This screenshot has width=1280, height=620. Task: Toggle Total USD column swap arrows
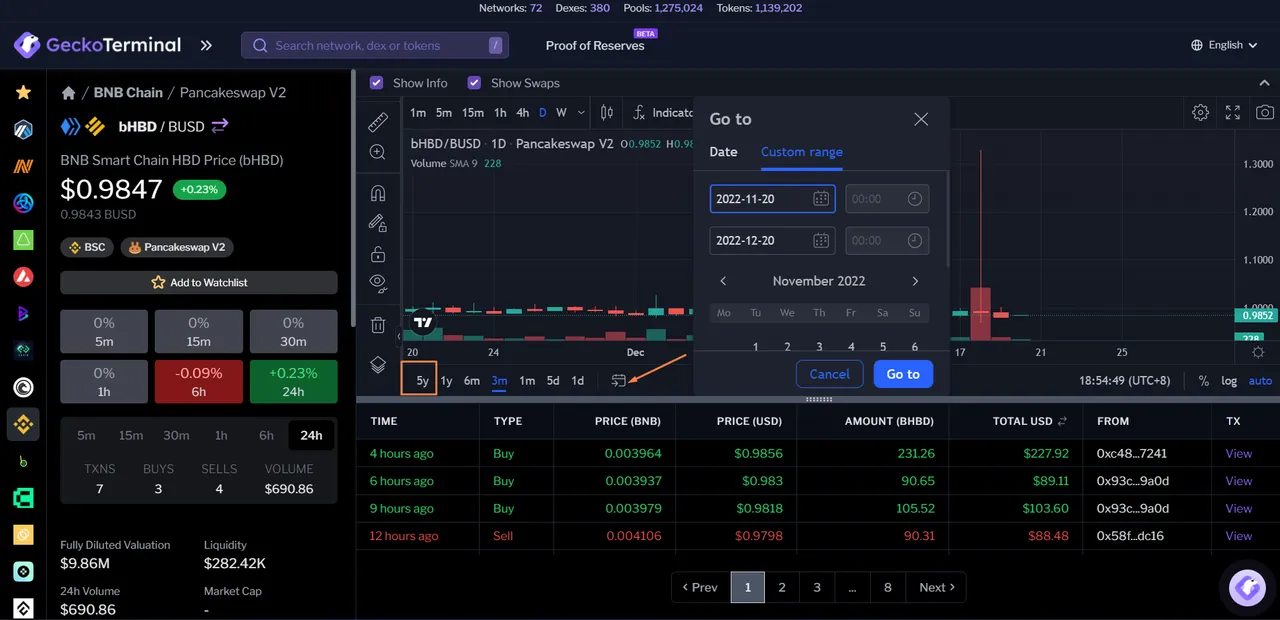pyautogui.click(x=1062, y=421)
